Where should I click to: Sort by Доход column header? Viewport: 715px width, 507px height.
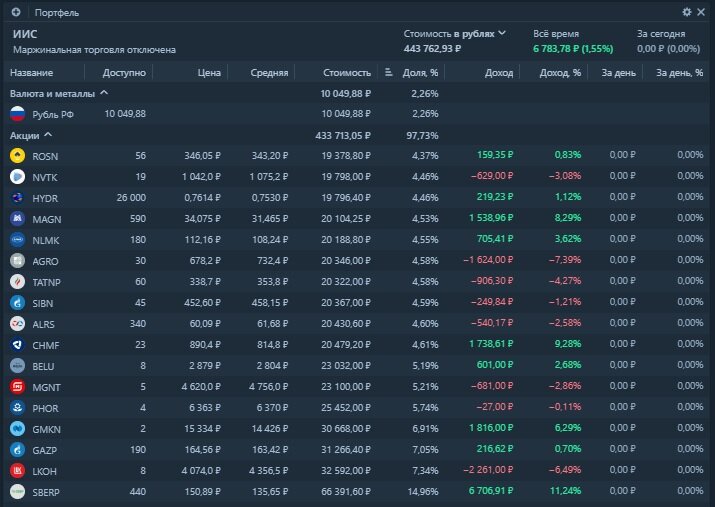click(499, 72)
